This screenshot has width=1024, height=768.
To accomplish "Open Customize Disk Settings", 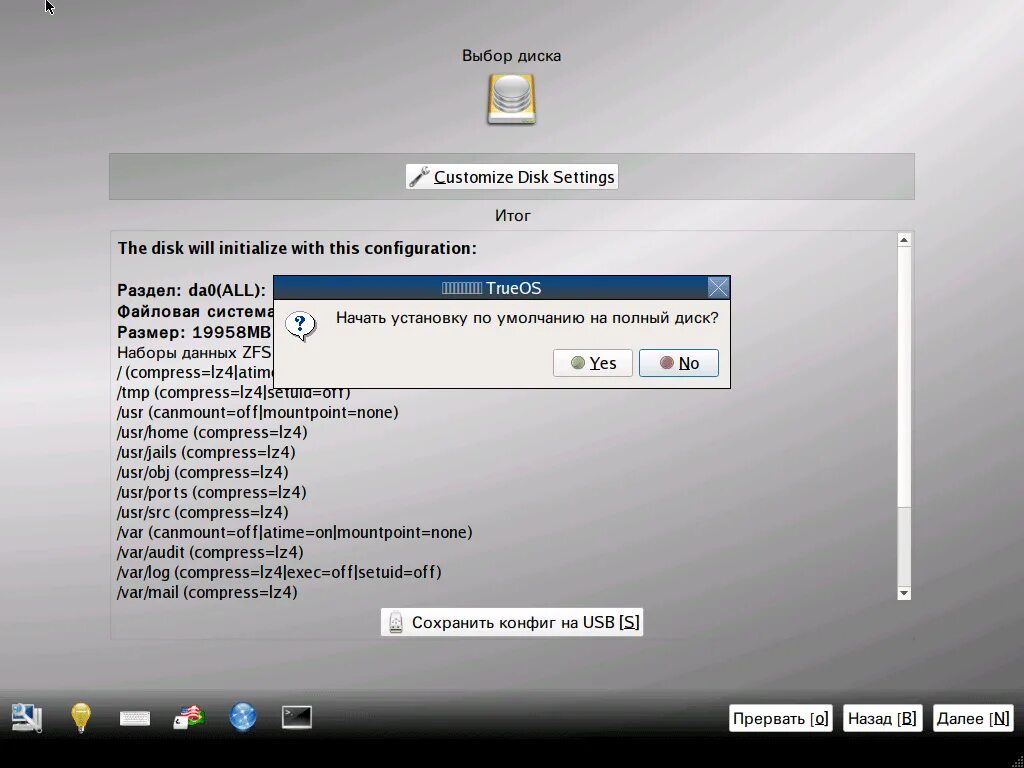I will click(511, 177).
